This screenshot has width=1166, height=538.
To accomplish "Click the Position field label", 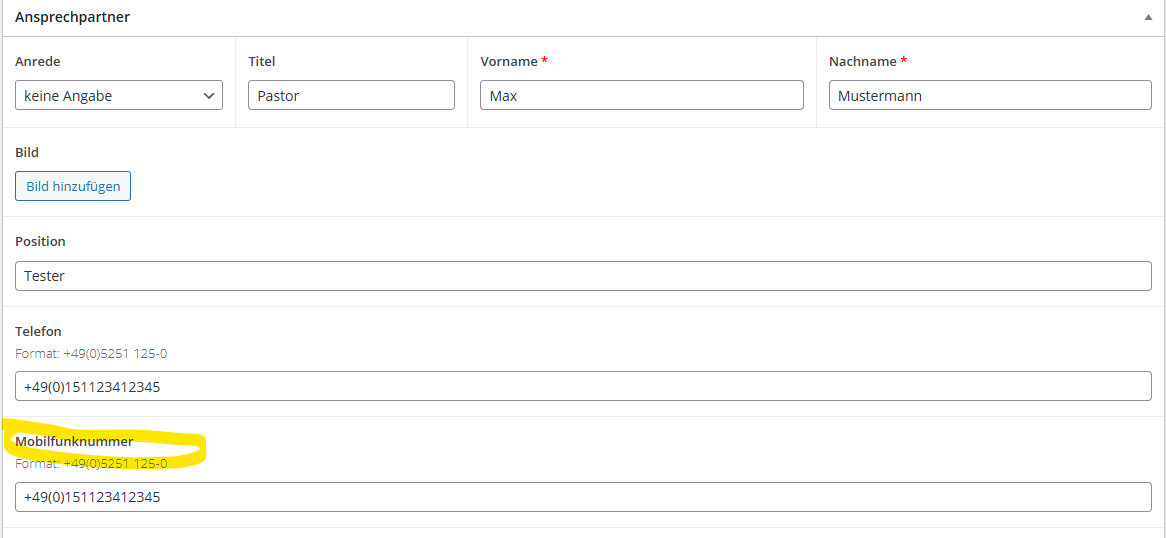I will point(40,242).
